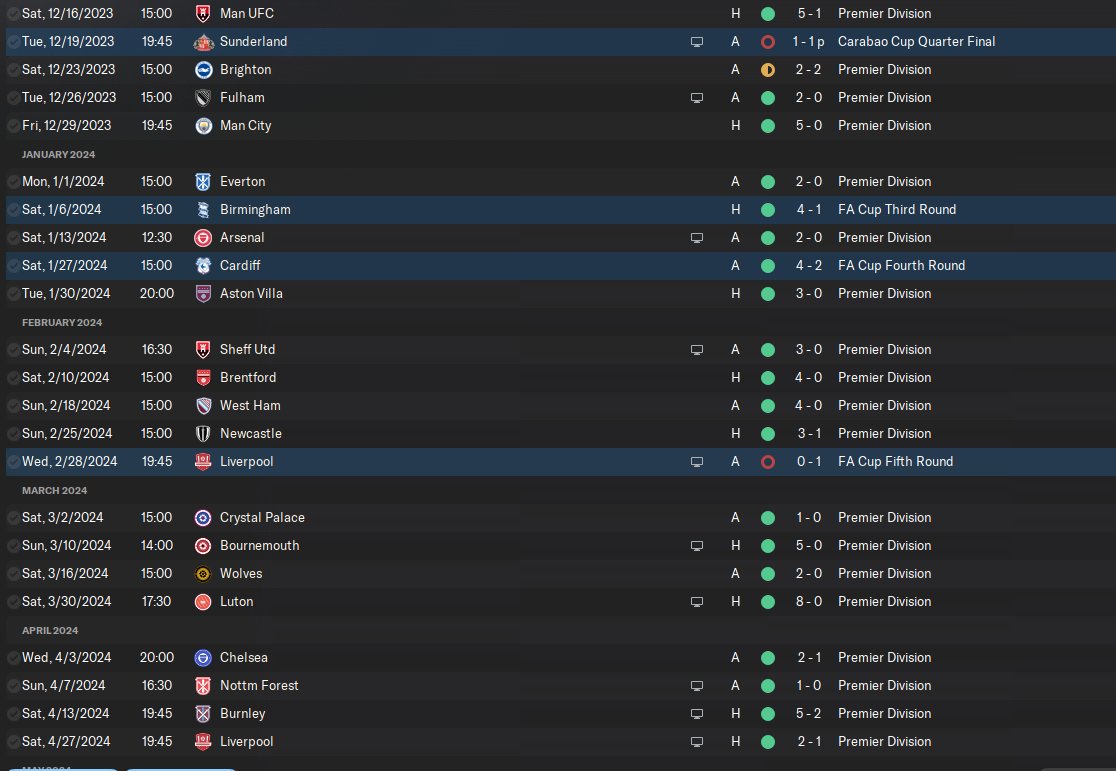This screenshot has width=1116, height=771.
Task: Collapse the FEBRUARY 2024 section header
Action: (62, 322)
